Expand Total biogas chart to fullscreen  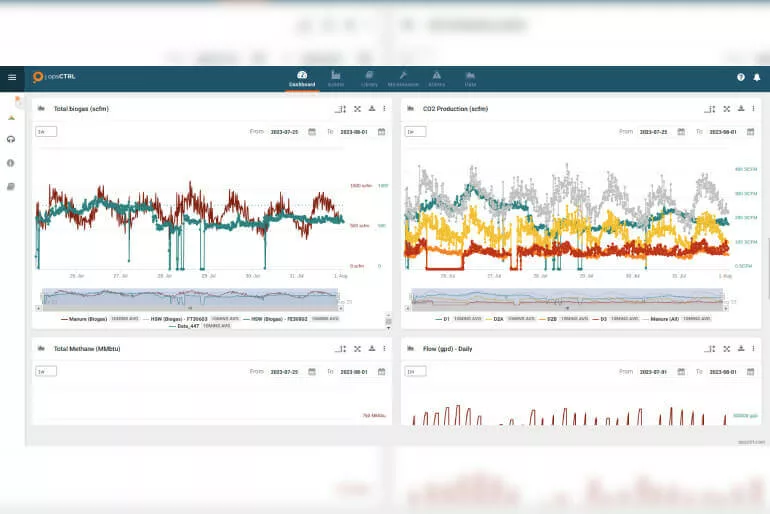tap(358, 109)
